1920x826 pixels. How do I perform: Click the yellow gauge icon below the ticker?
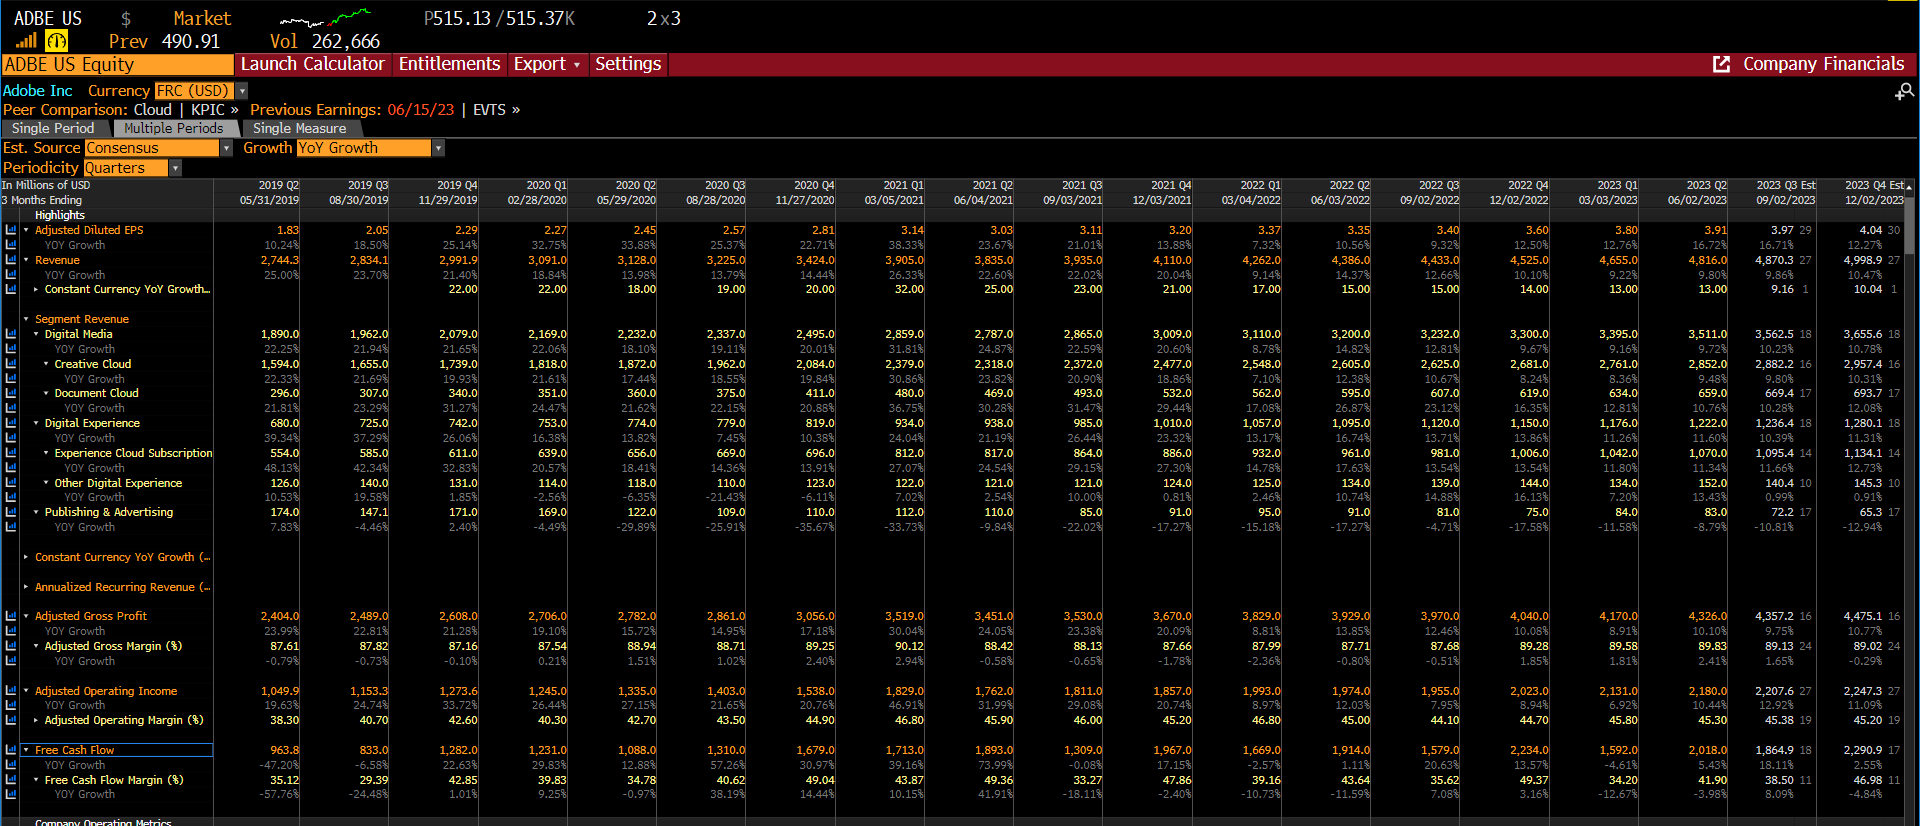click(57, 41)
